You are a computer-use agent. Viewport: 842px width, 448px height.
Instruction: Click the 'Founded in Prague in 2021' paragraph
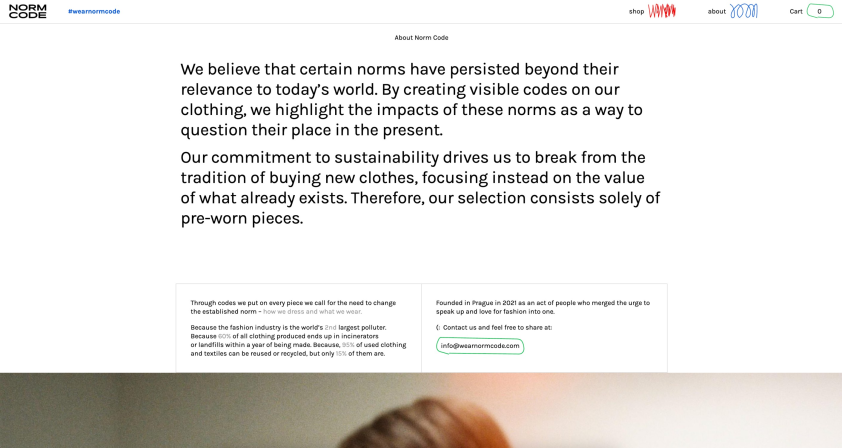(543, 307)
